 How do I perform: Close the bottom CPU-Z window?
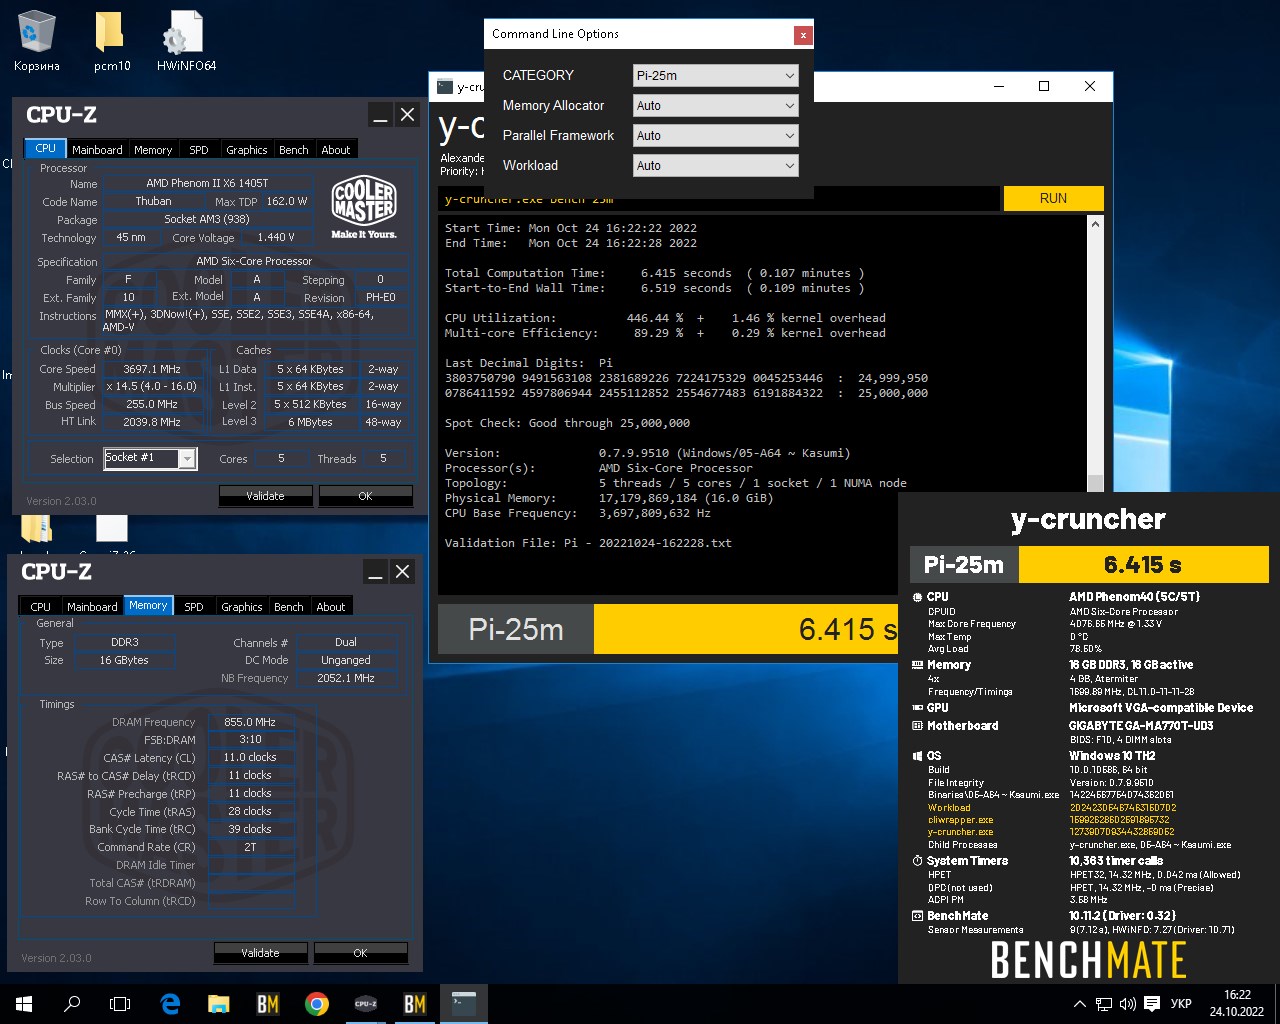click(402, 572)
